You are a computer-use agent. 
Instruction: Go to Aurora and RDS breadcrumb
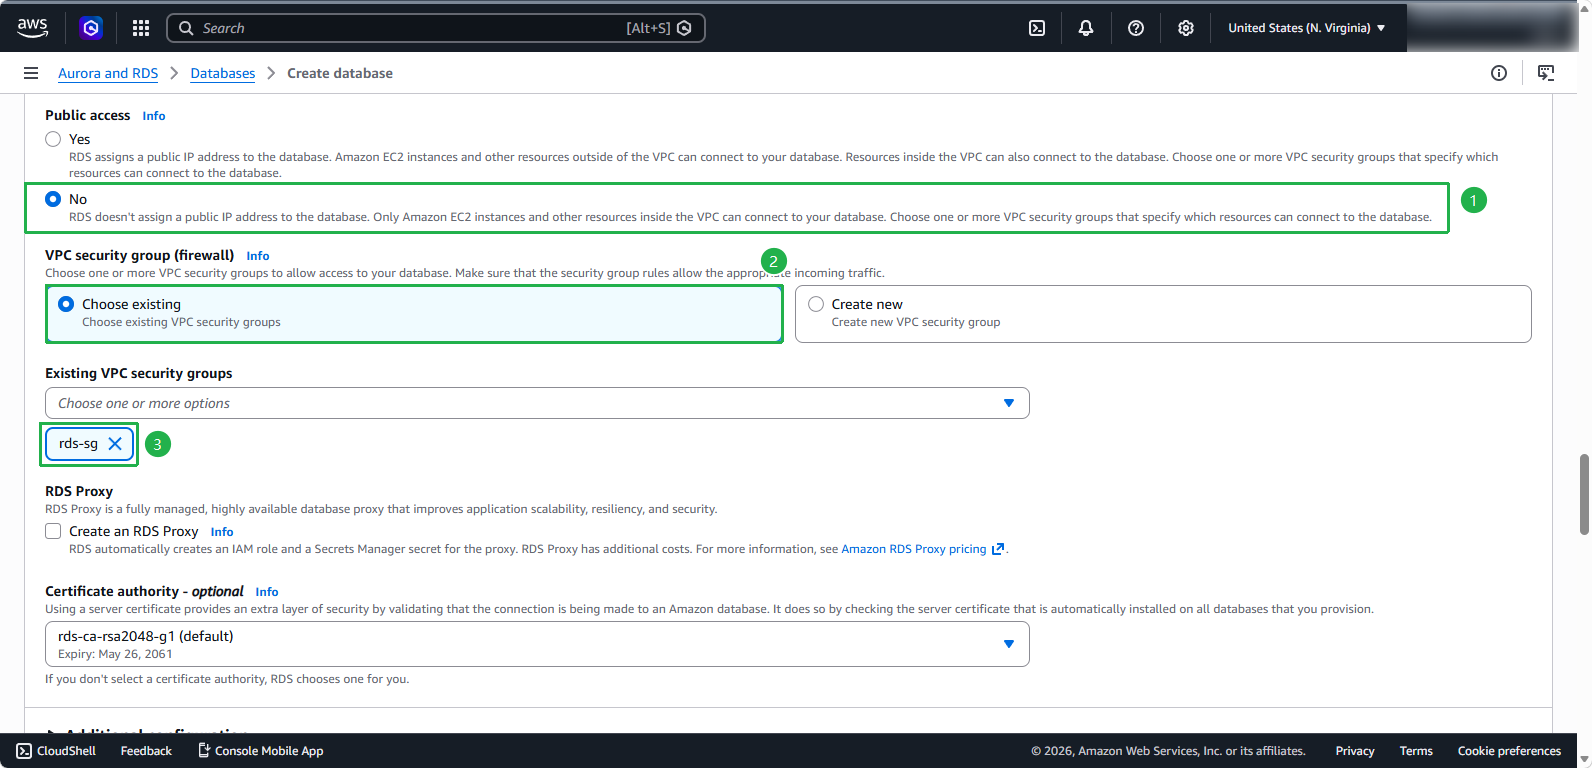click(x=108, y=73)
